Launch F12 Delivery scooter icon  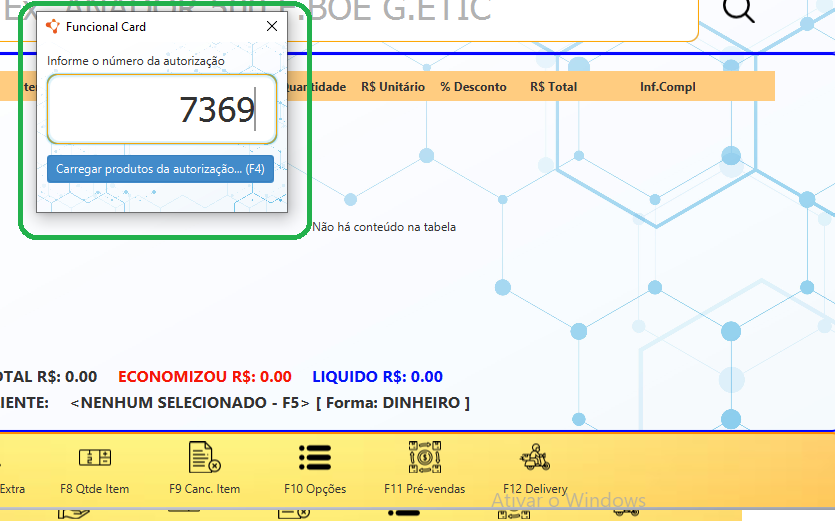(x=535, y=468)
